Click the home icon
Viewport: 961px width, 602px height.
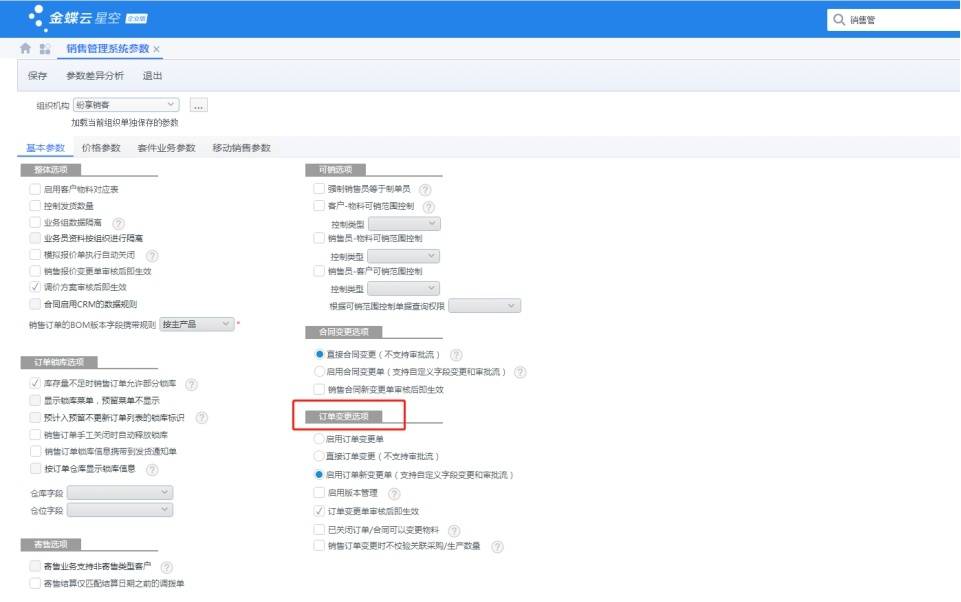tap(25, 48)
